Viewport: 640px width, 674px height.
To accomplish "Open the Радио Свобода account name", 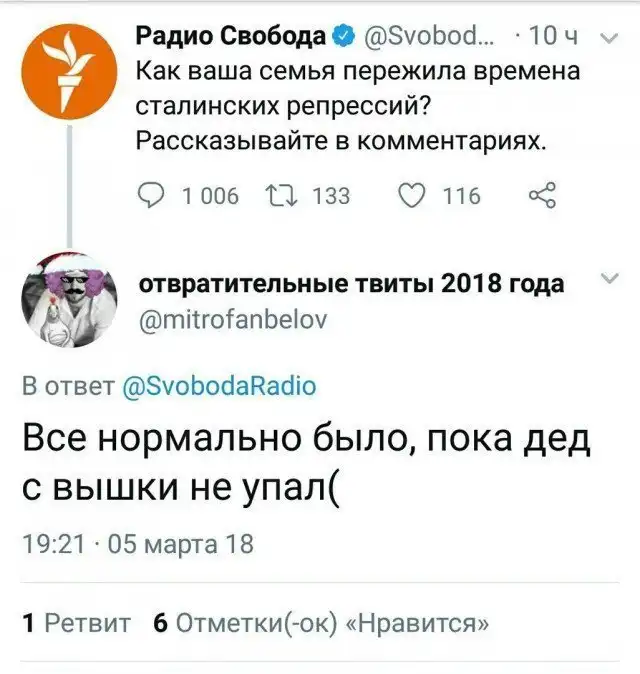I will 230,39.
